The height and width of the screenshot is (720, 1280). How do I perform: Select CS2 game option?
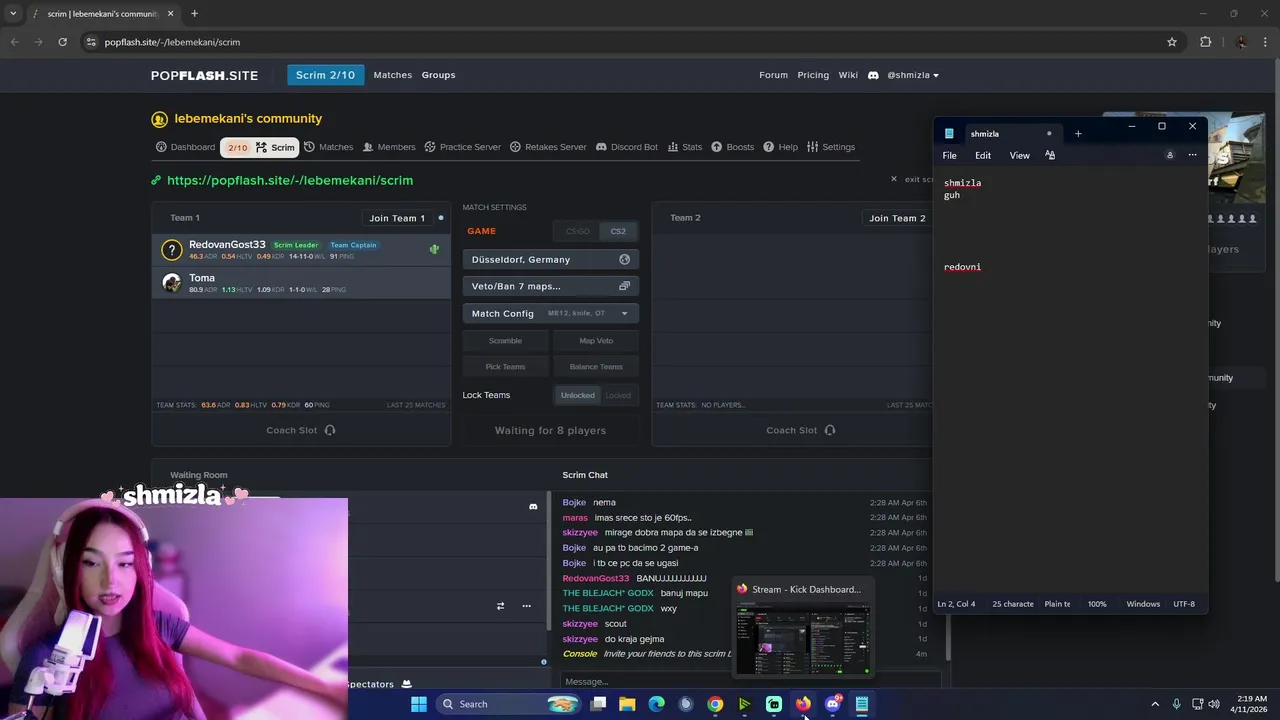[618, 231]
